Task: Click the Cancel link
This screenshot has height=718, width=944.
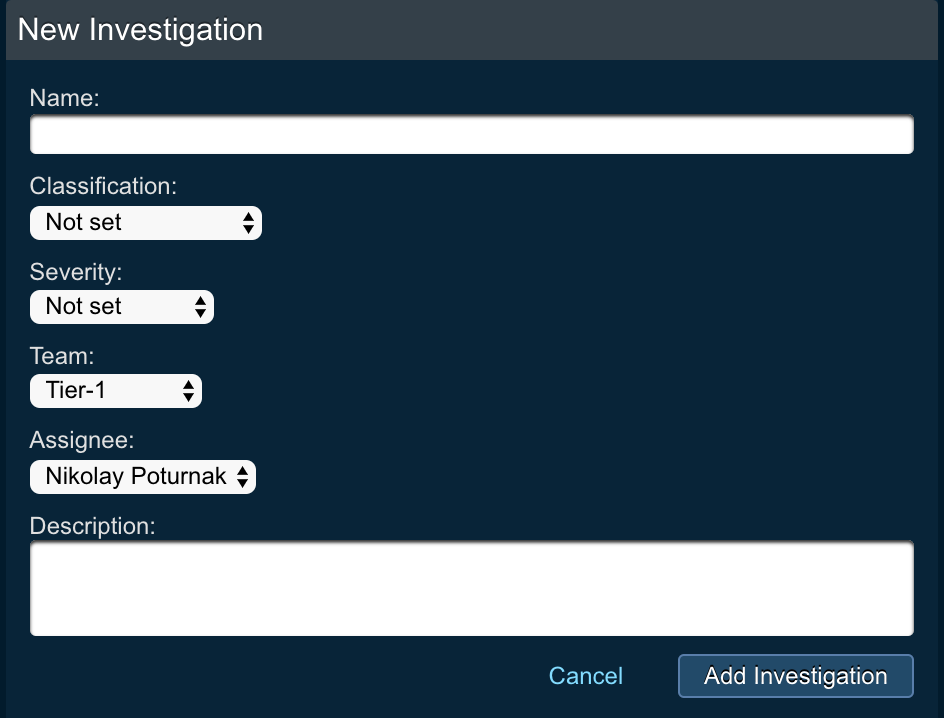Action: point(585,676)
